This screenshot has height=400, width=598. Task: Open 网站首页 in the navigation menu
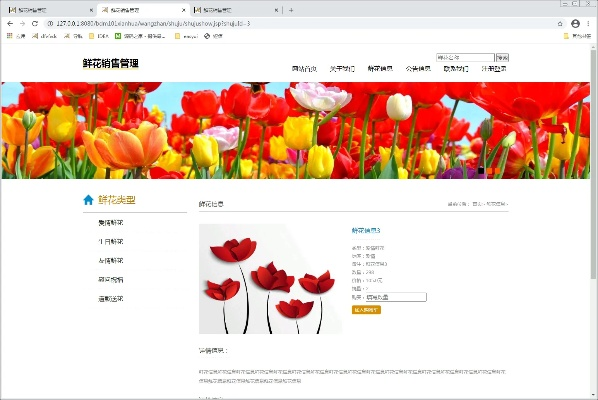click(304, 69)
